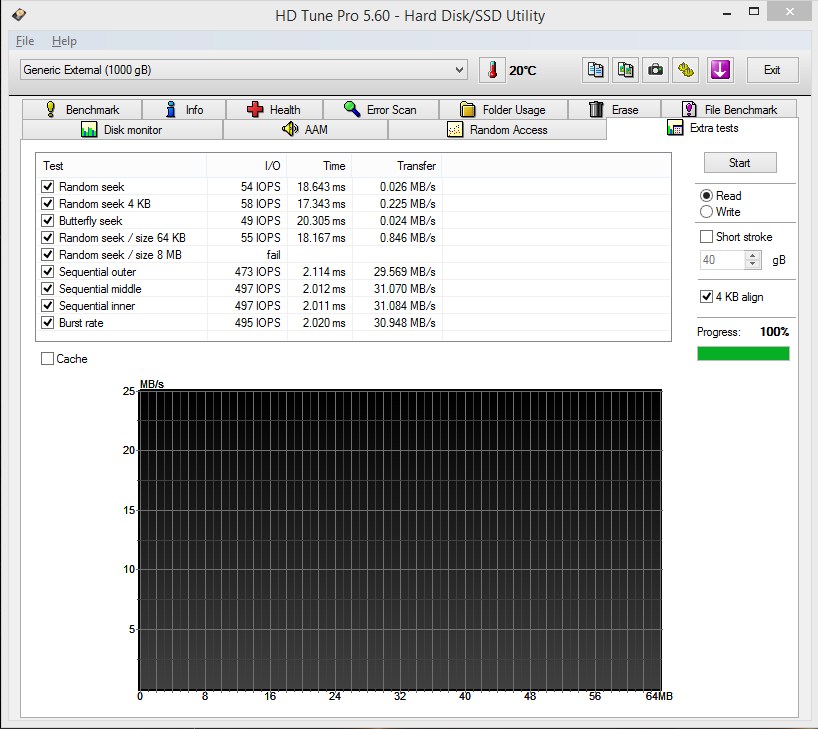Click the '0.846 MB/s' transfer value
The width and height of the screenshot is (818, 729).
pos(407,237)
